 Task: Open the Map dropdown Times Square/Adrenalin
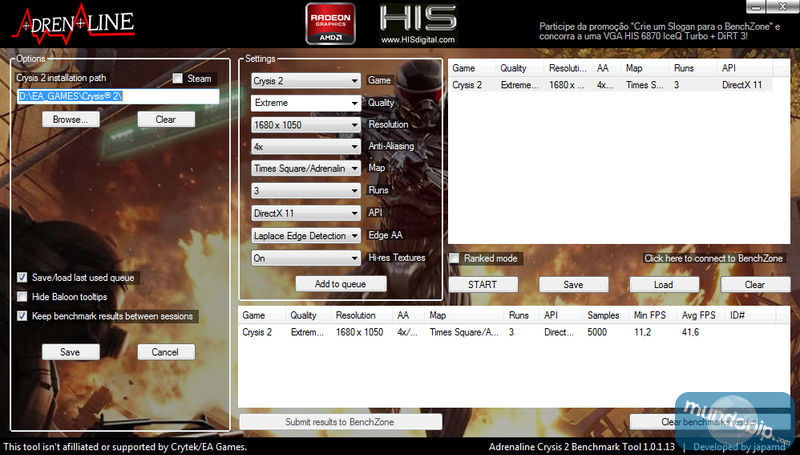pyautogui.click(x=306, y=168)
